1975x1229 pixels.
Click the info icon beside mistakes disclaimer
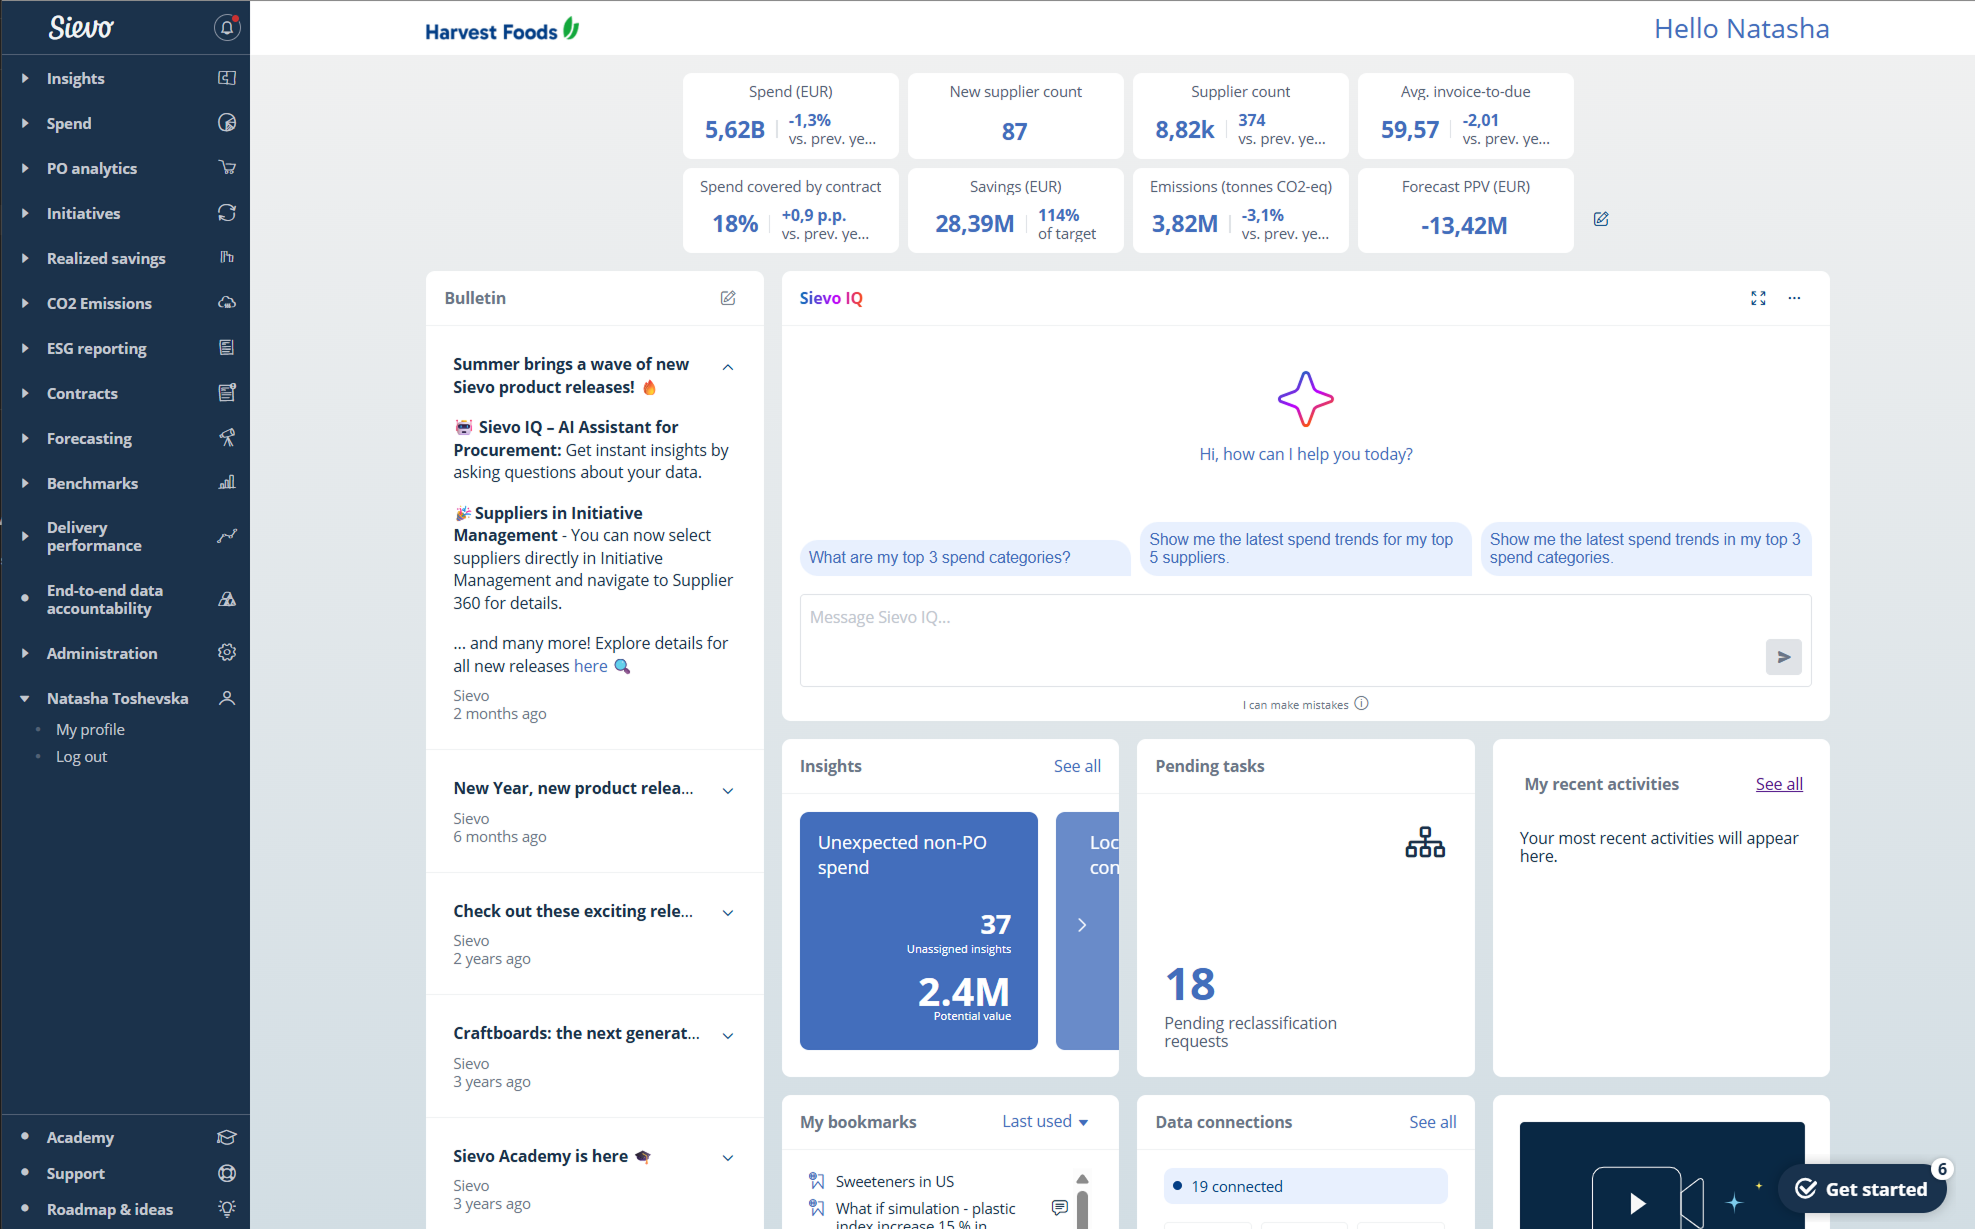pyautogui.click(x=1361, y=704)
